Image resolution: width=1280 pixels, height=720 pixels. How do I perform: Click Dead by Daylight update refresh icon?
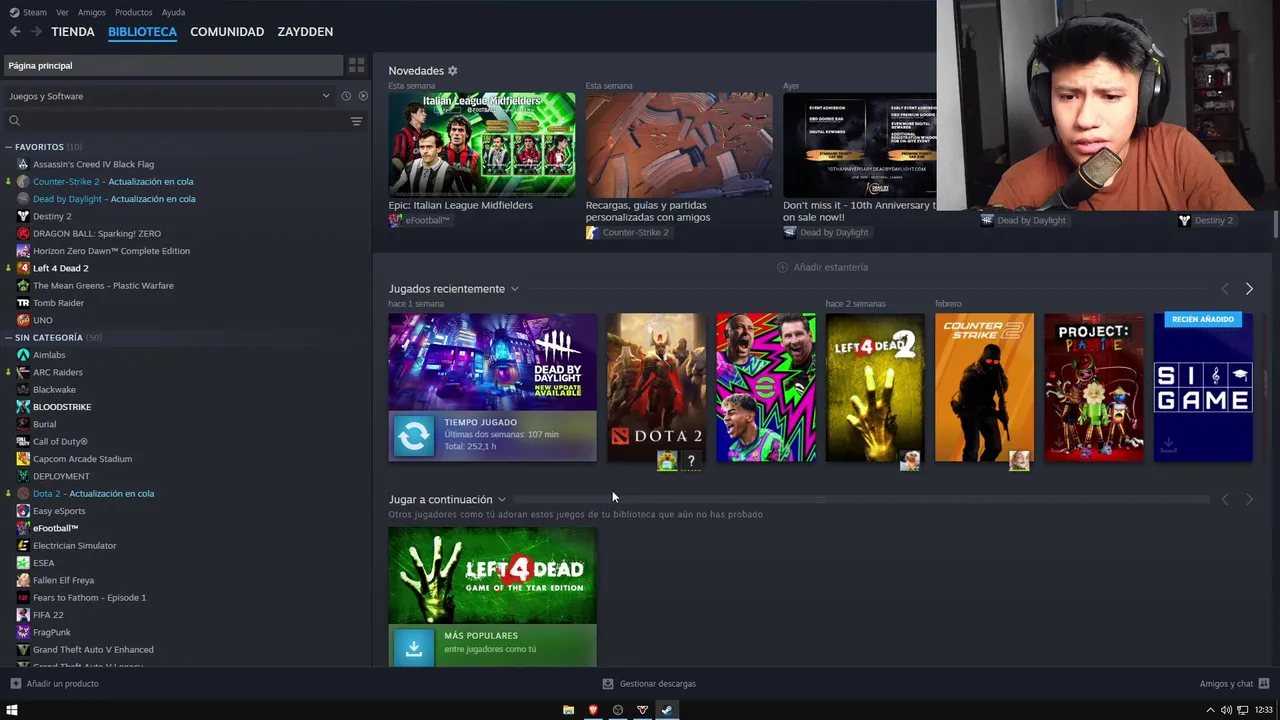tap(414, 436)
